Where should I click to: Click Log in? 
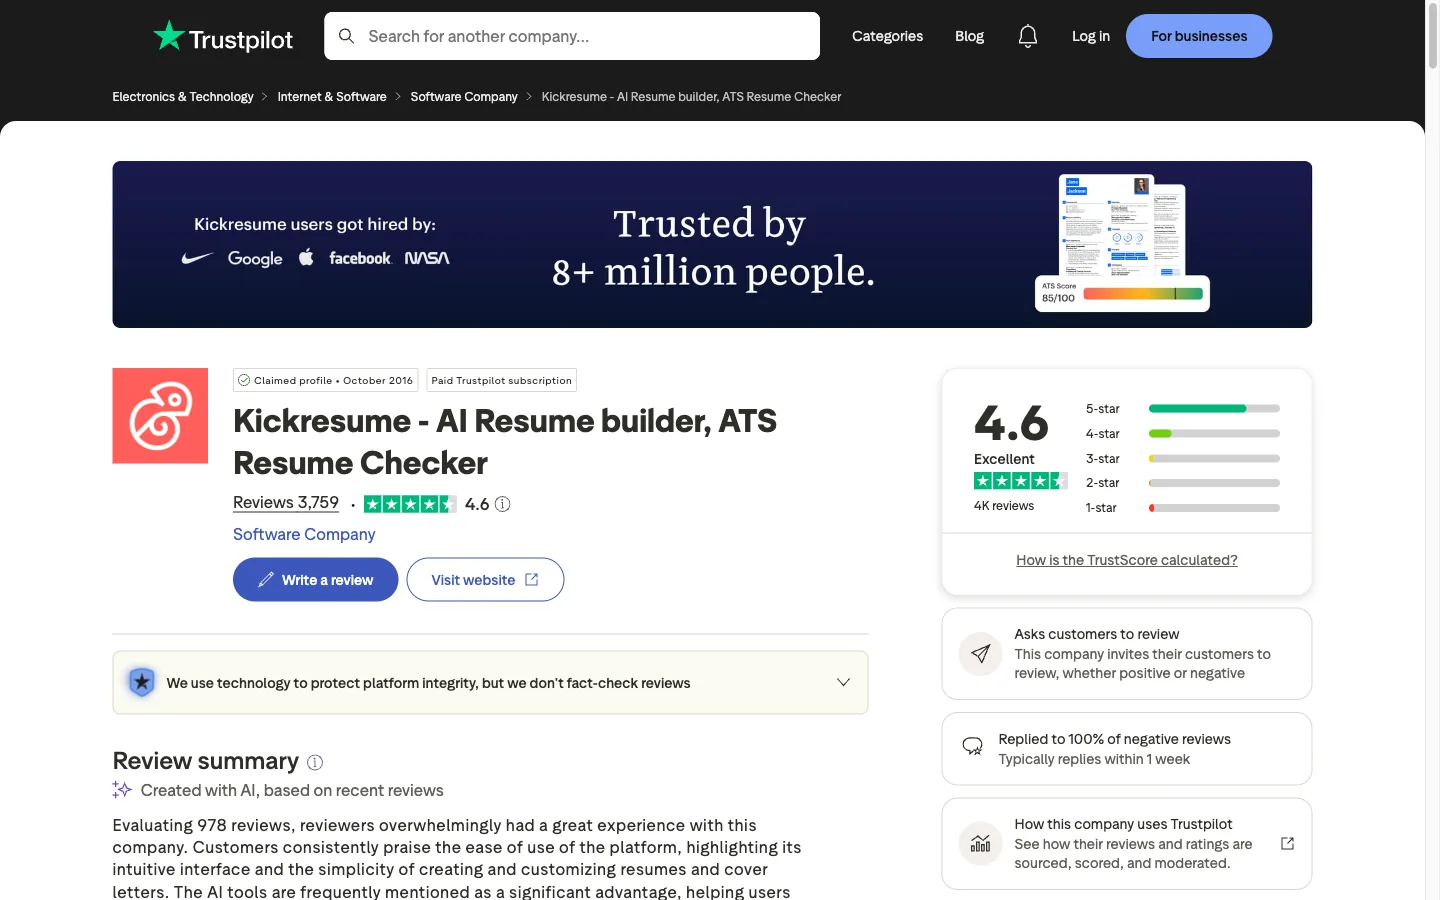[1091, 36]
